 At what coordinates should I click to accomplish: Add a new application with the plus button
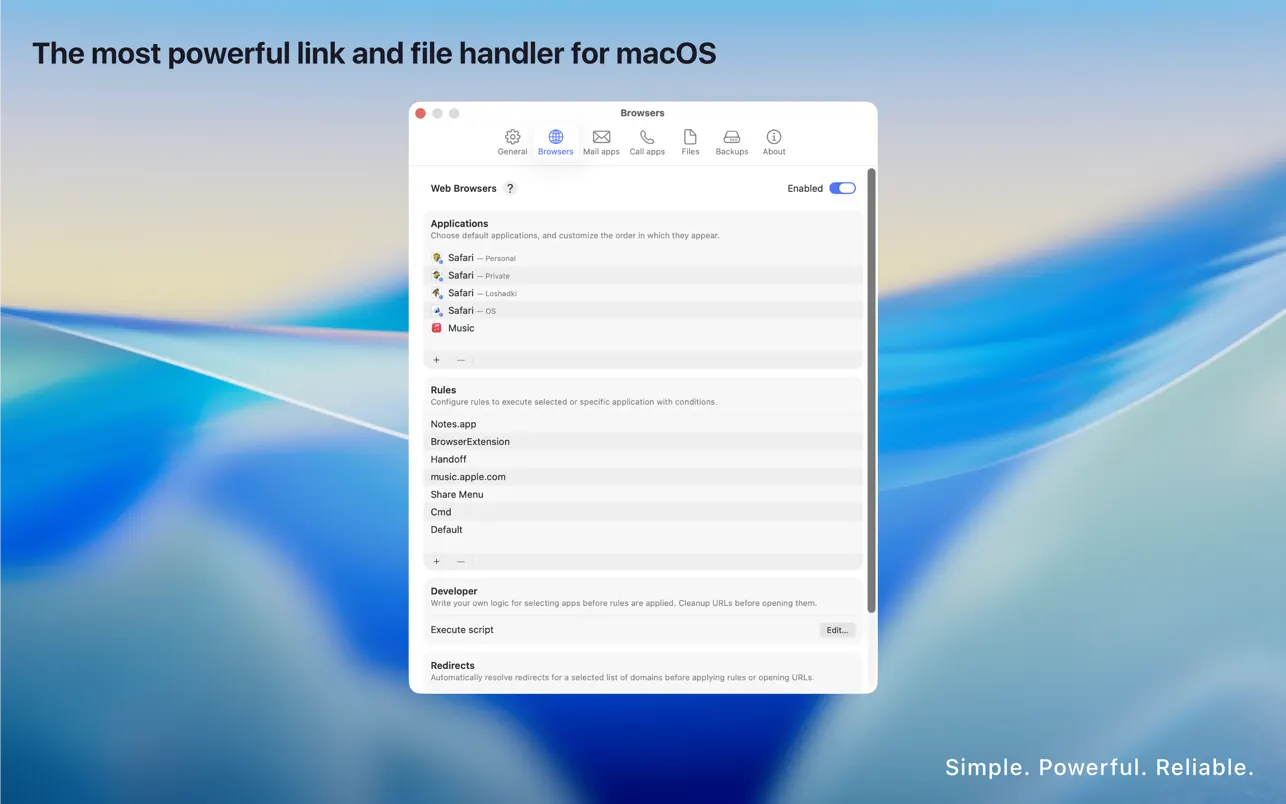[436, 359]
